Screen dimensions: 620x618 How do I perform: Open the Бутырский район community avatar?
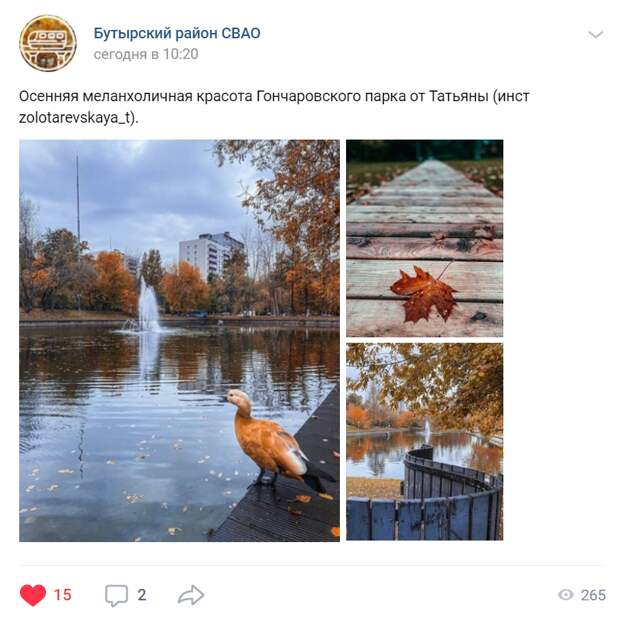click(x=48, y=43)
